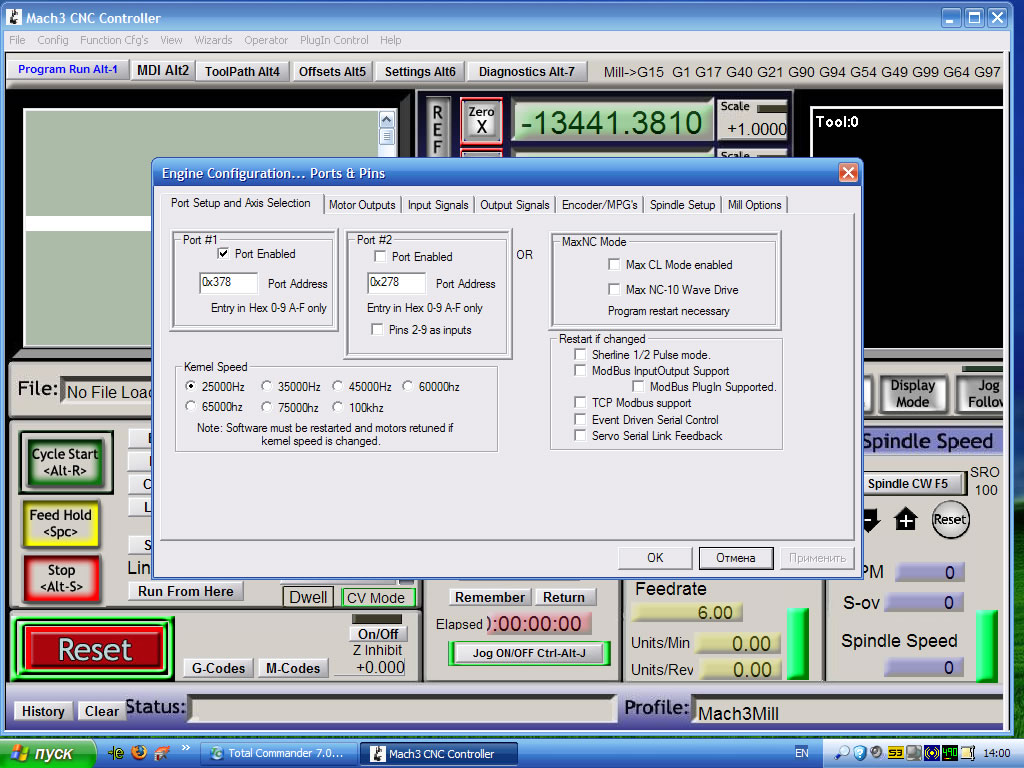Switch to Spindle Setup tab
The height and width of the screenshot is (768, 1024).
pos(682,205)
